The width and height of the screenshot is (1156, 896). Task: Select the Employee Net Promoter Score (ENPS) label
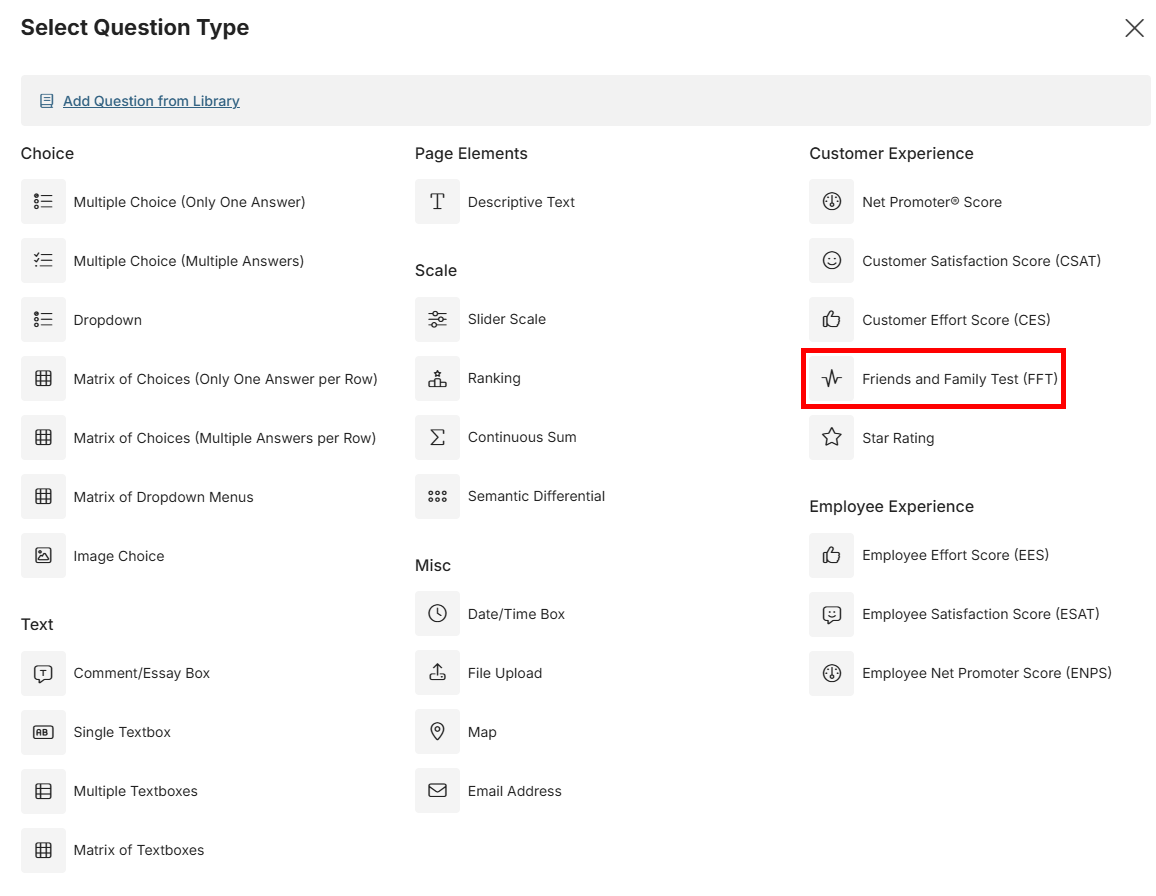(987, 673)
